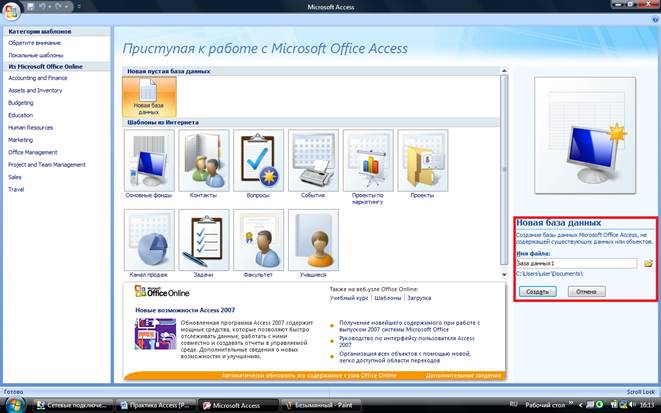The image size is (661, 413).
Task: Click the template list vertical scrollbar thumb
Action: coord(504,169)
